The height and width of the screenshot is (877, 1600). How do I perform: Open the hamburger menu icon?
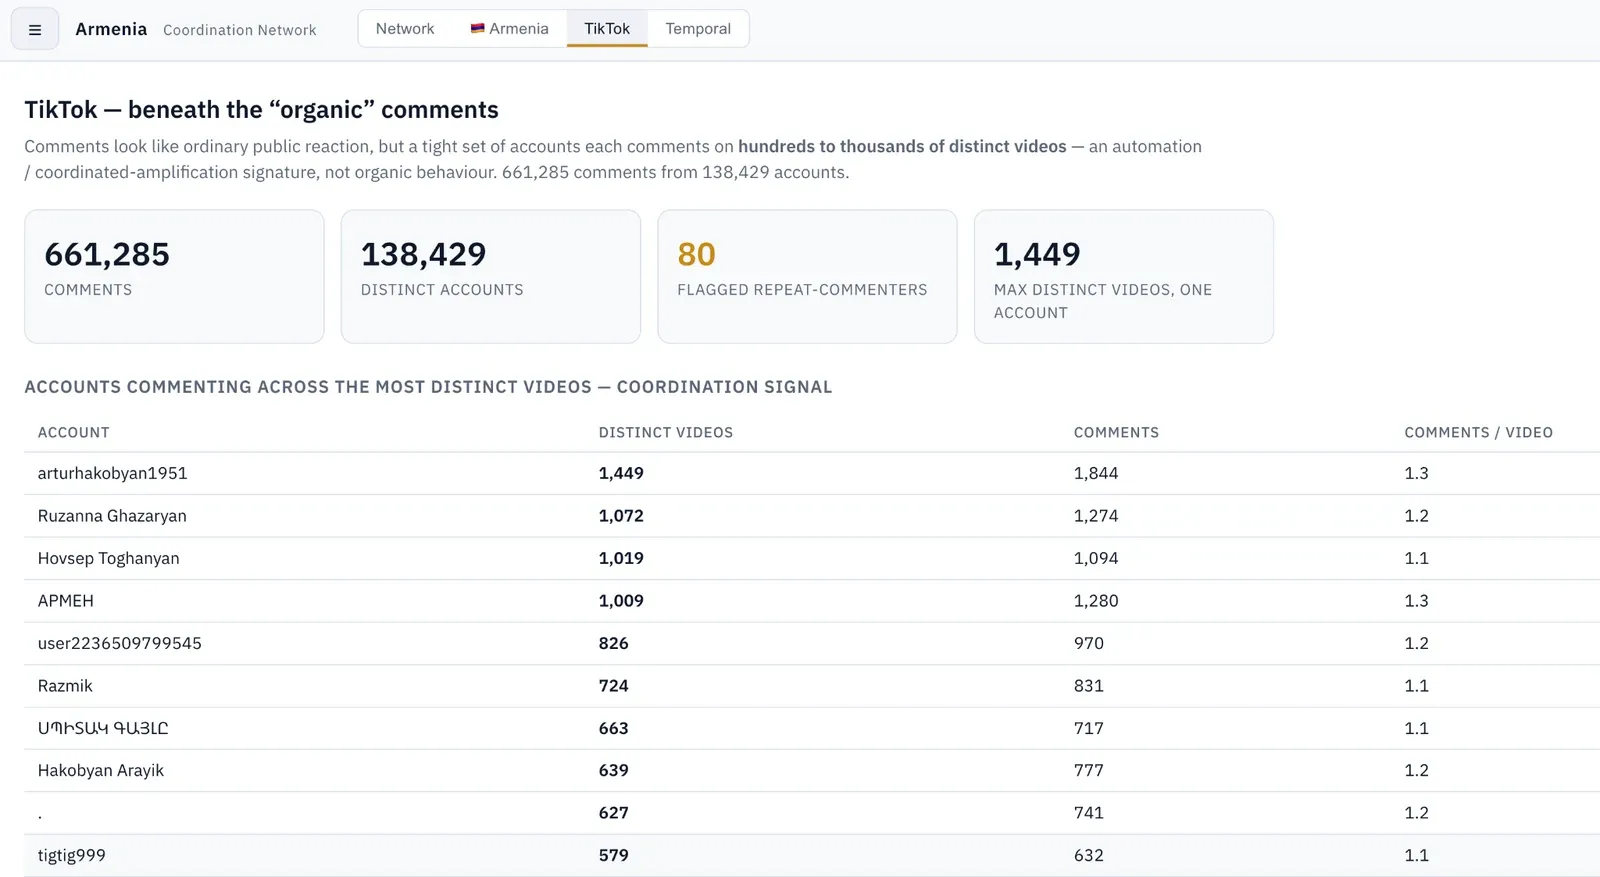click(35, 29)
